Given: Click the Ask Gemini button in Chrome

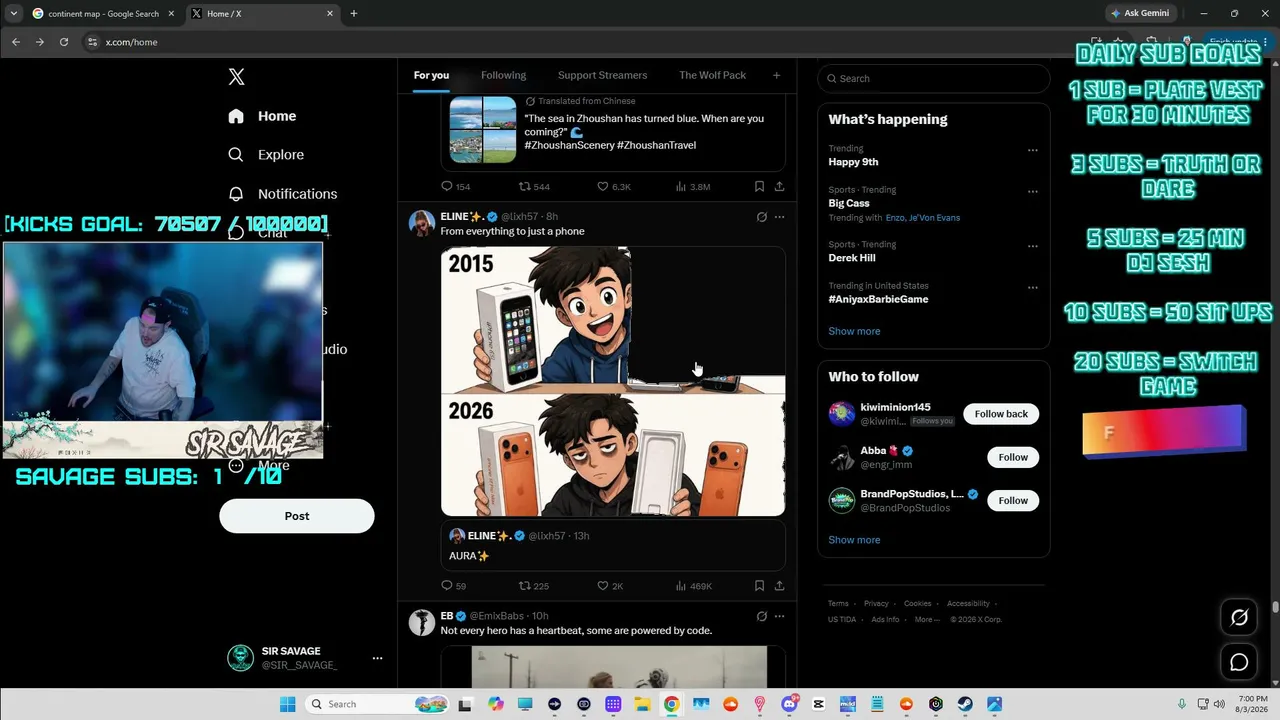Looking at the screenshot, I should tap(1139, 13).
